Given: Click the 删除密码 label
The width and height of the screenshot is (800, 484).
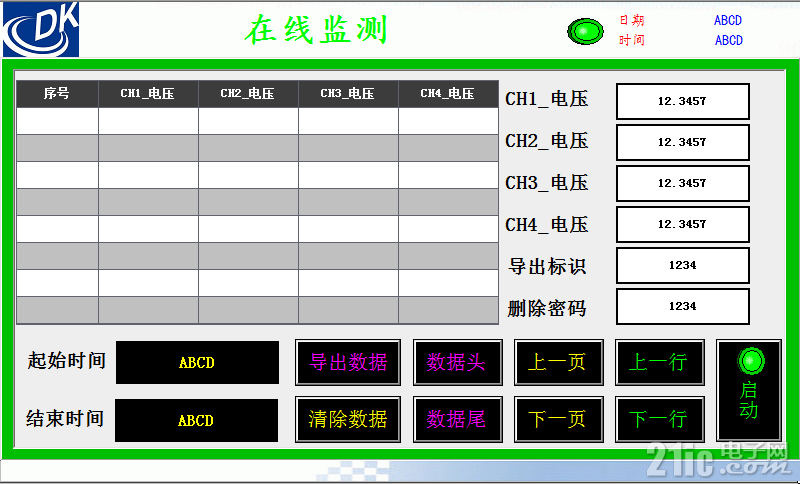Looking at the screenshot, I should pyautogui.click(x=547, y=308).
